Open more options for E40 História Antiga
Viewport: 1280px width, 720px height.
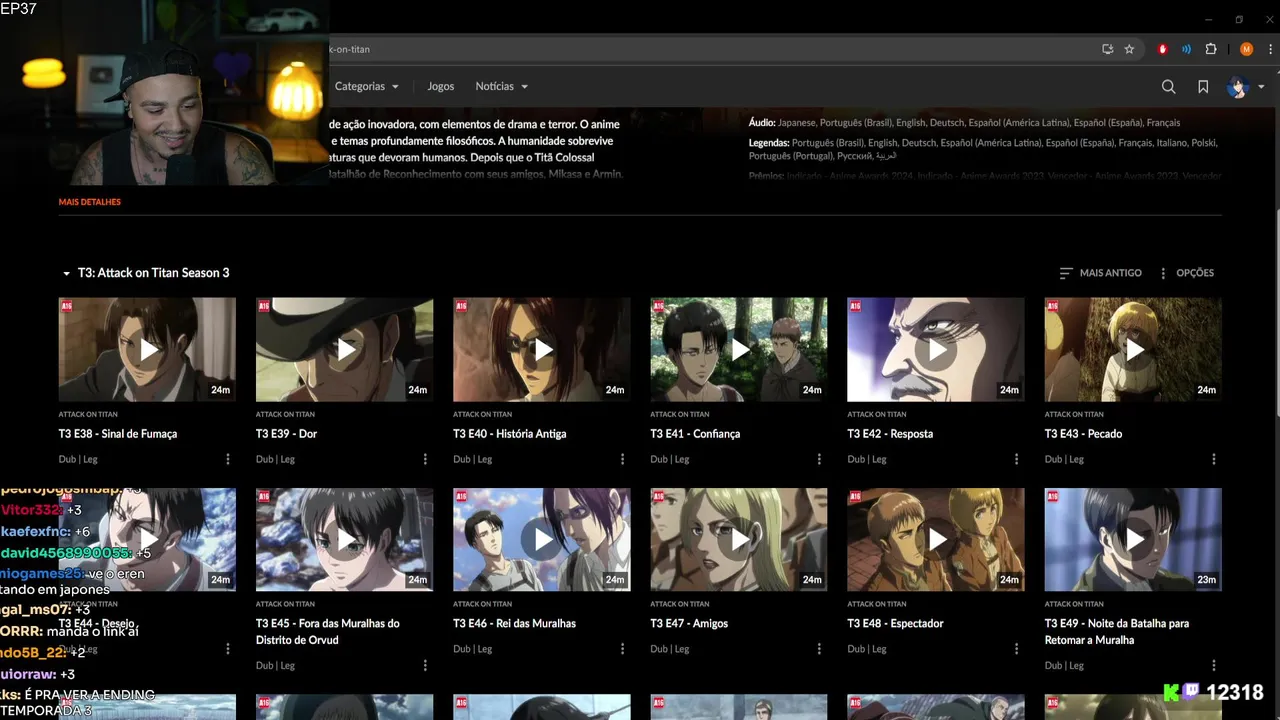coord(621,459)
